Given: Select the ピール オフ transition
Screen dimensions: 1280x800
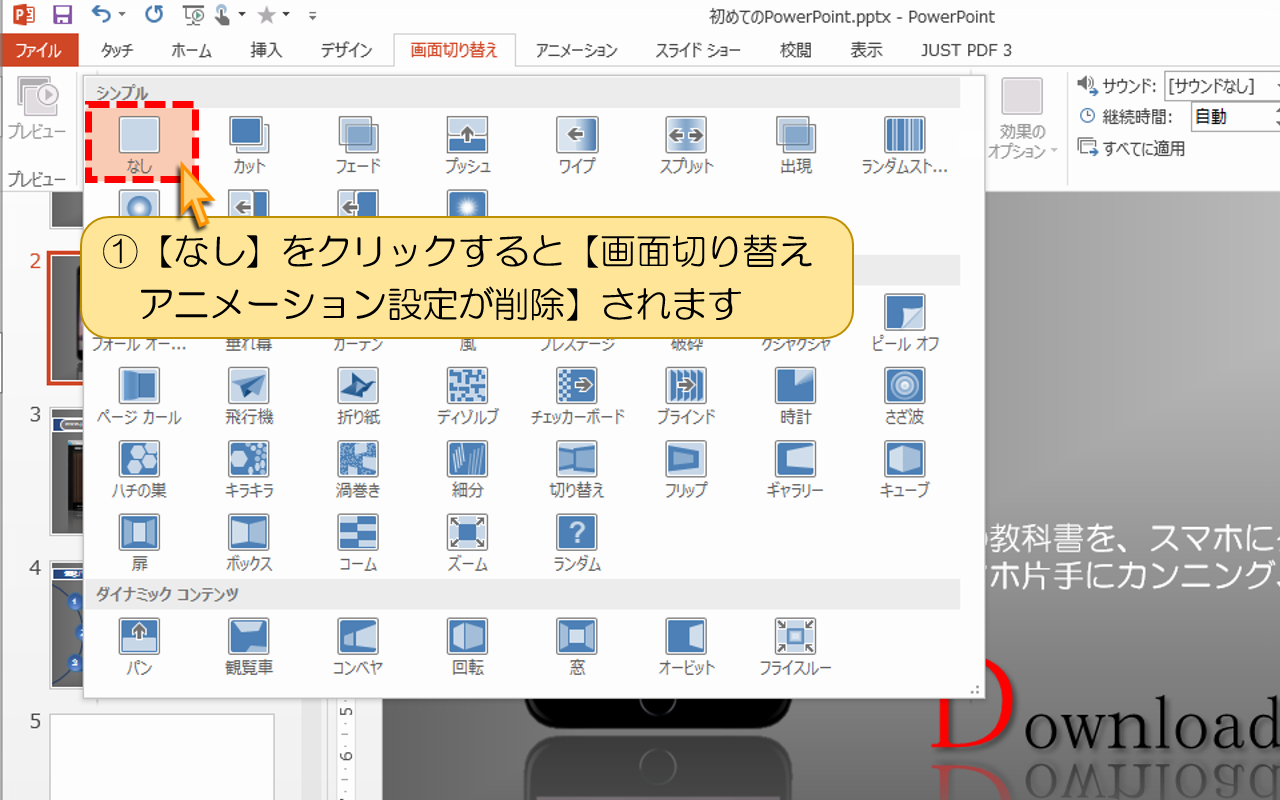Looking at the screenshot, I should [905, 322].
